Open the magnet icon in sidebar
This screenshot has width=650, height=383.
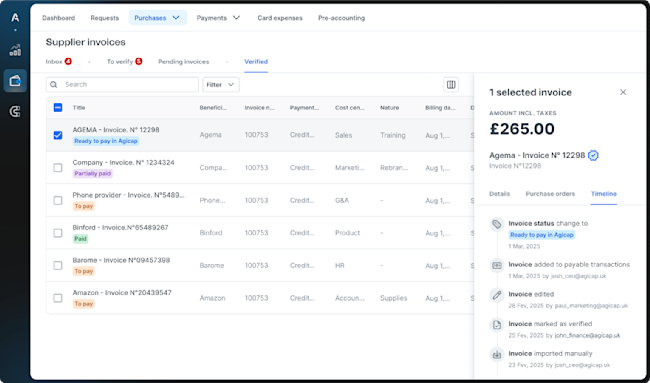click(x=15, y=112)
